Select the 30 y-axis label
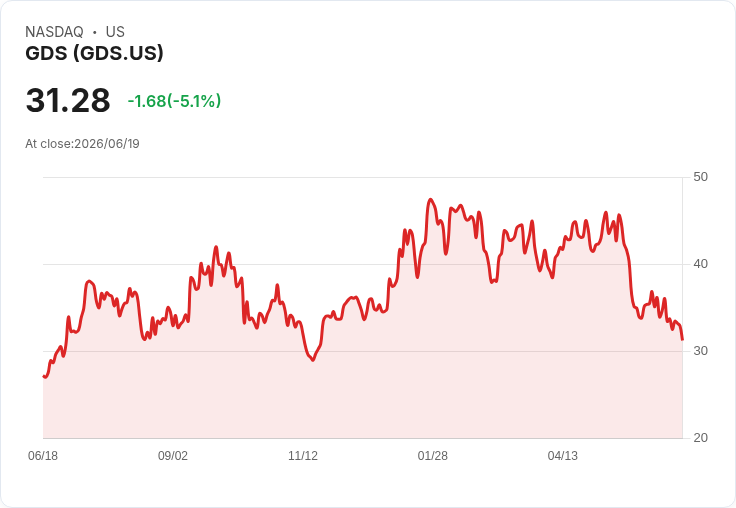The height and width of the screenshot is (508, 736). click(700, 351)
